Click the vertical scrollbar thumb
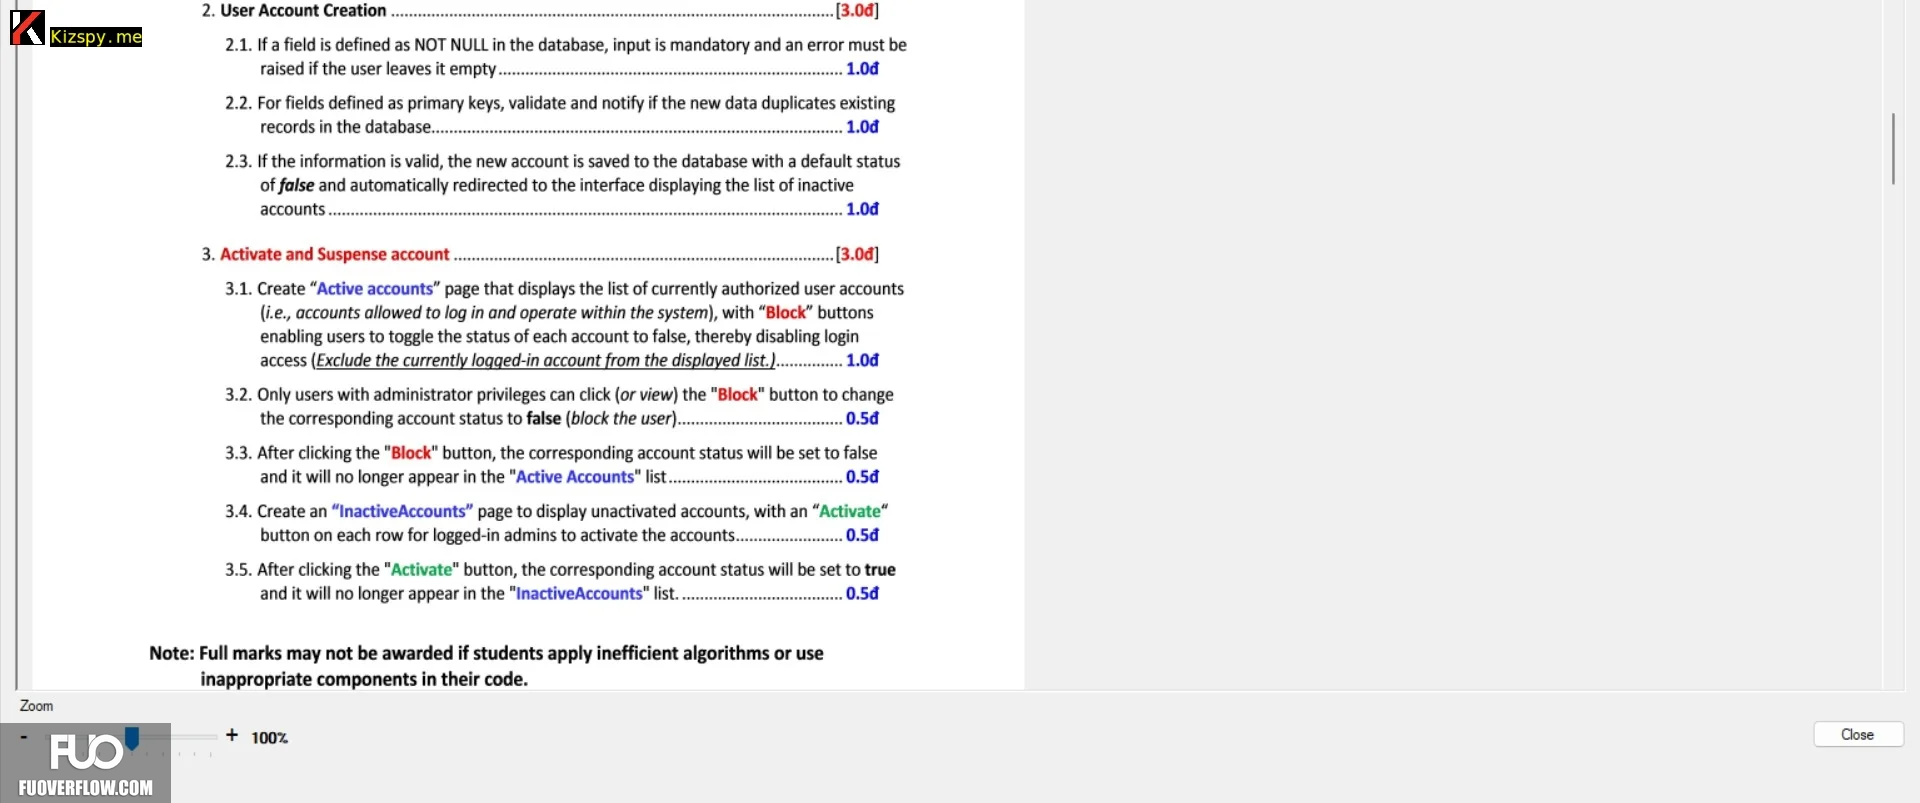Image resolution: width=1920 pixels, height=803 pixels. coord(1893,148)
